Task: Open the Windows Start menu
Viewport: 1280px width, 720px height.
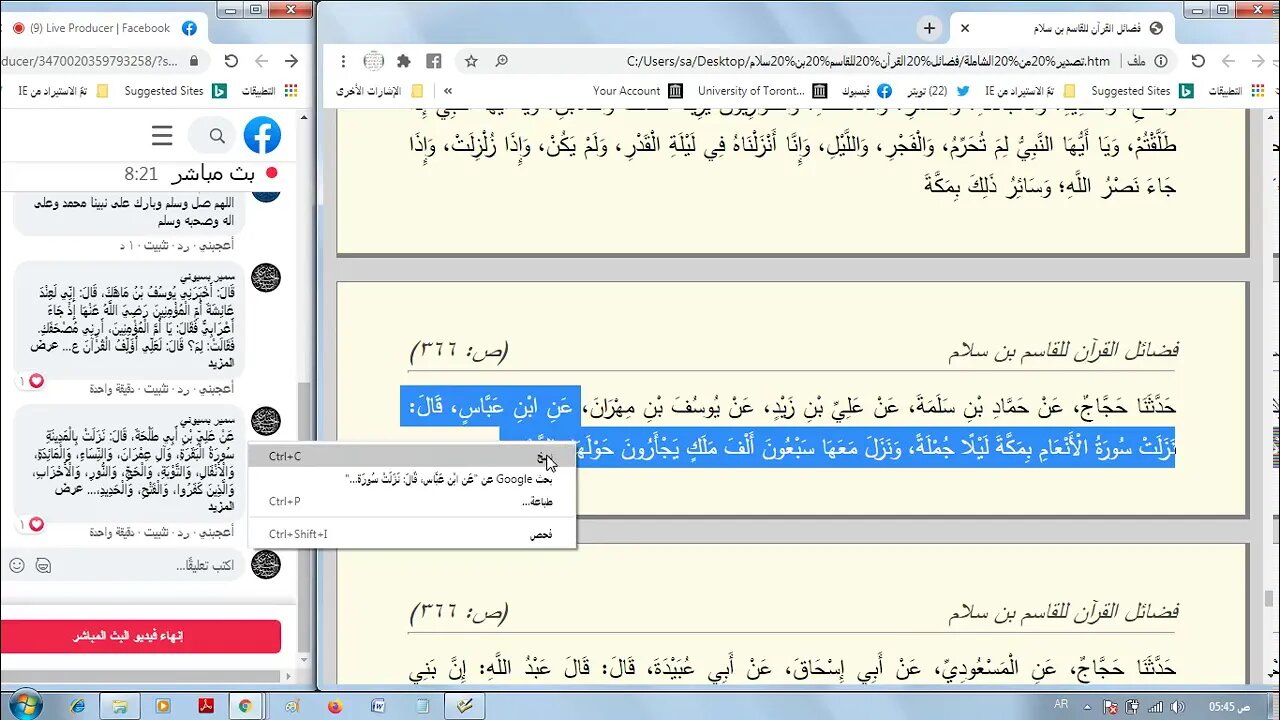Action: pos(23,705)
